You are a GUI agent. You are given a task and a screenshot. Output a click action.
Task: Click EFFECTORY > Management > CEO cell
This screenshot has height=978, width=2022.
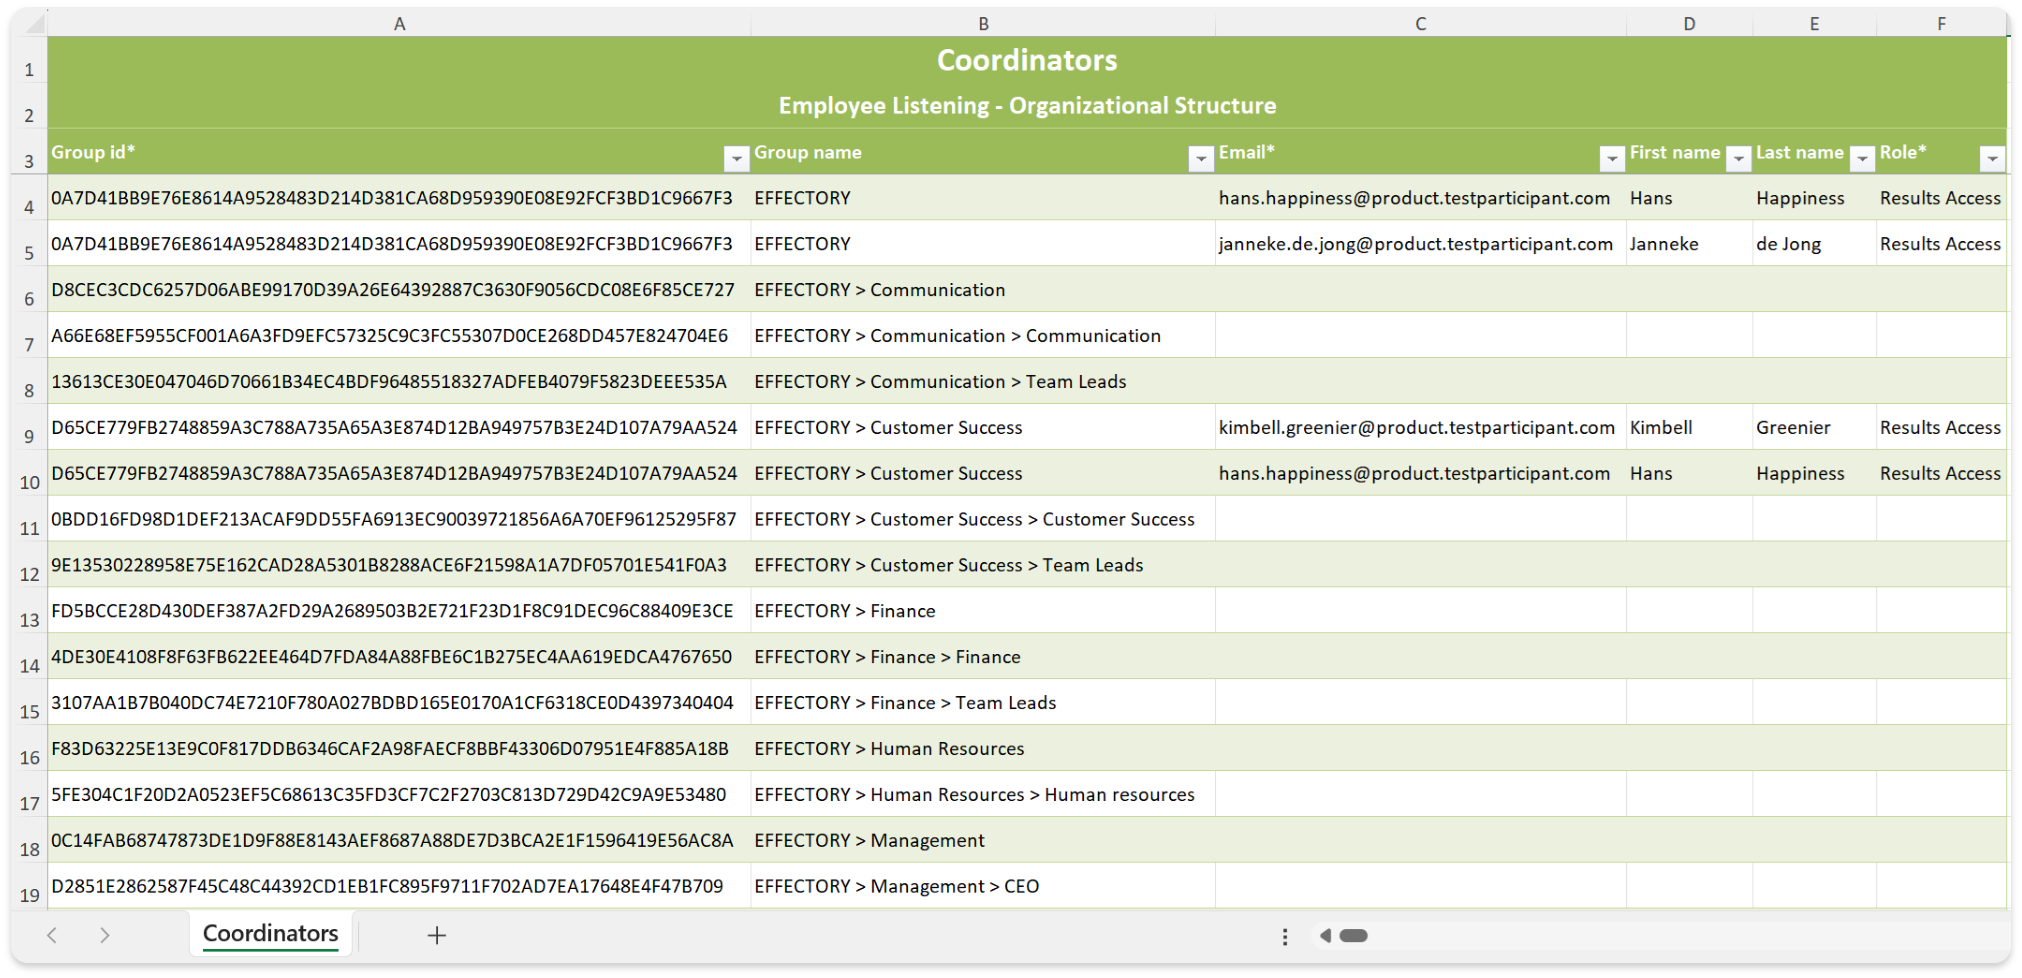pos(983,886)
